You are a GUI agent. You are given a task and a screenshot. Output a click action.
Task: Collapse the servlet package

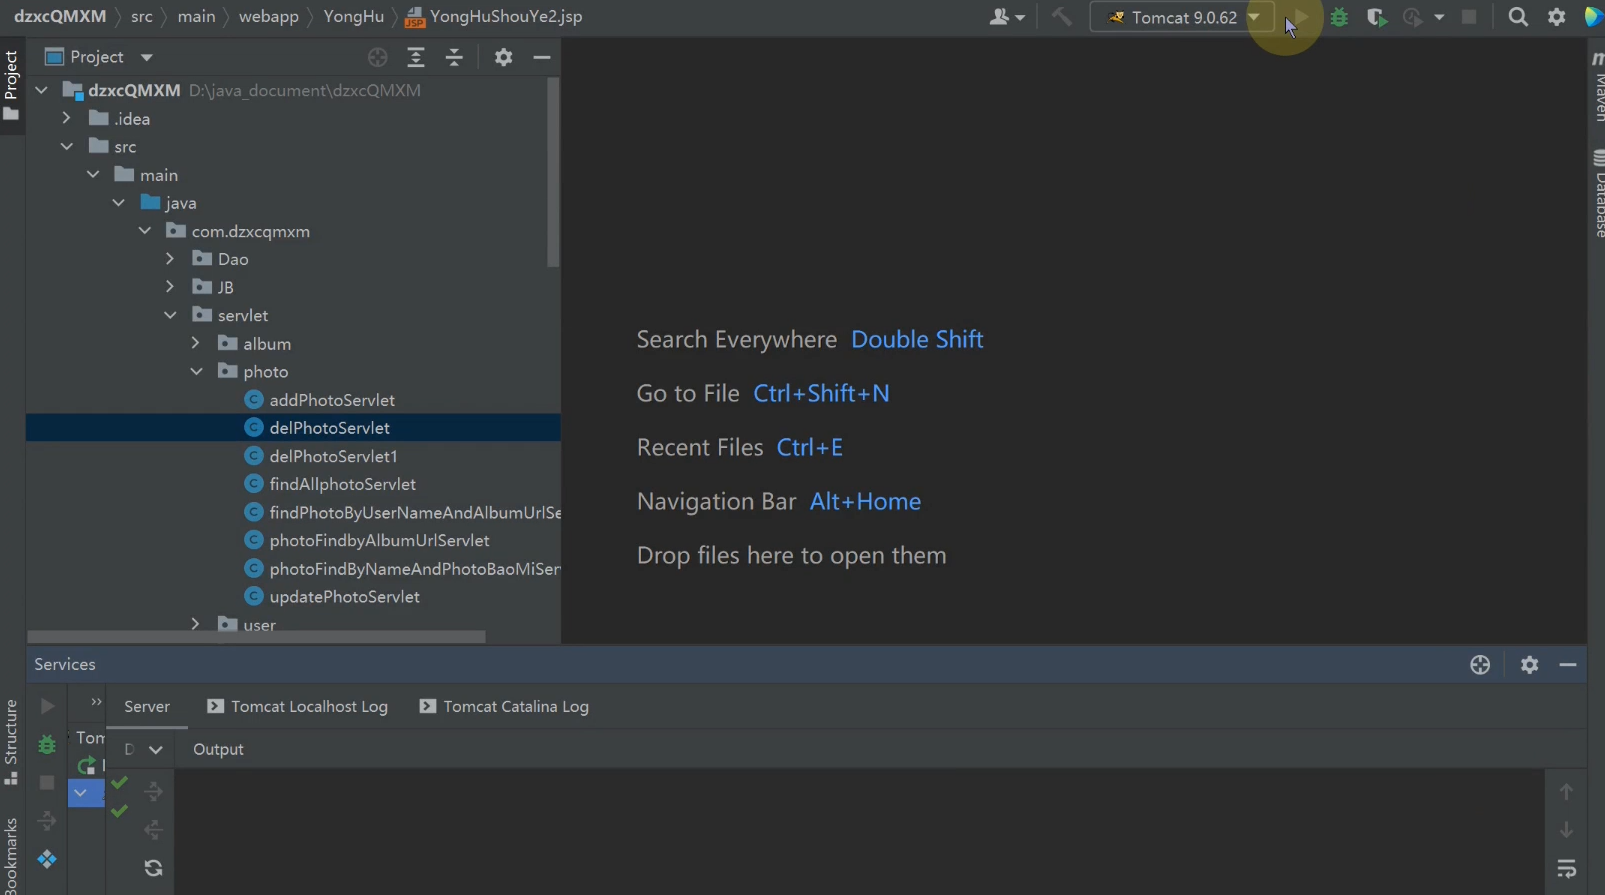(x=170, y=315)
